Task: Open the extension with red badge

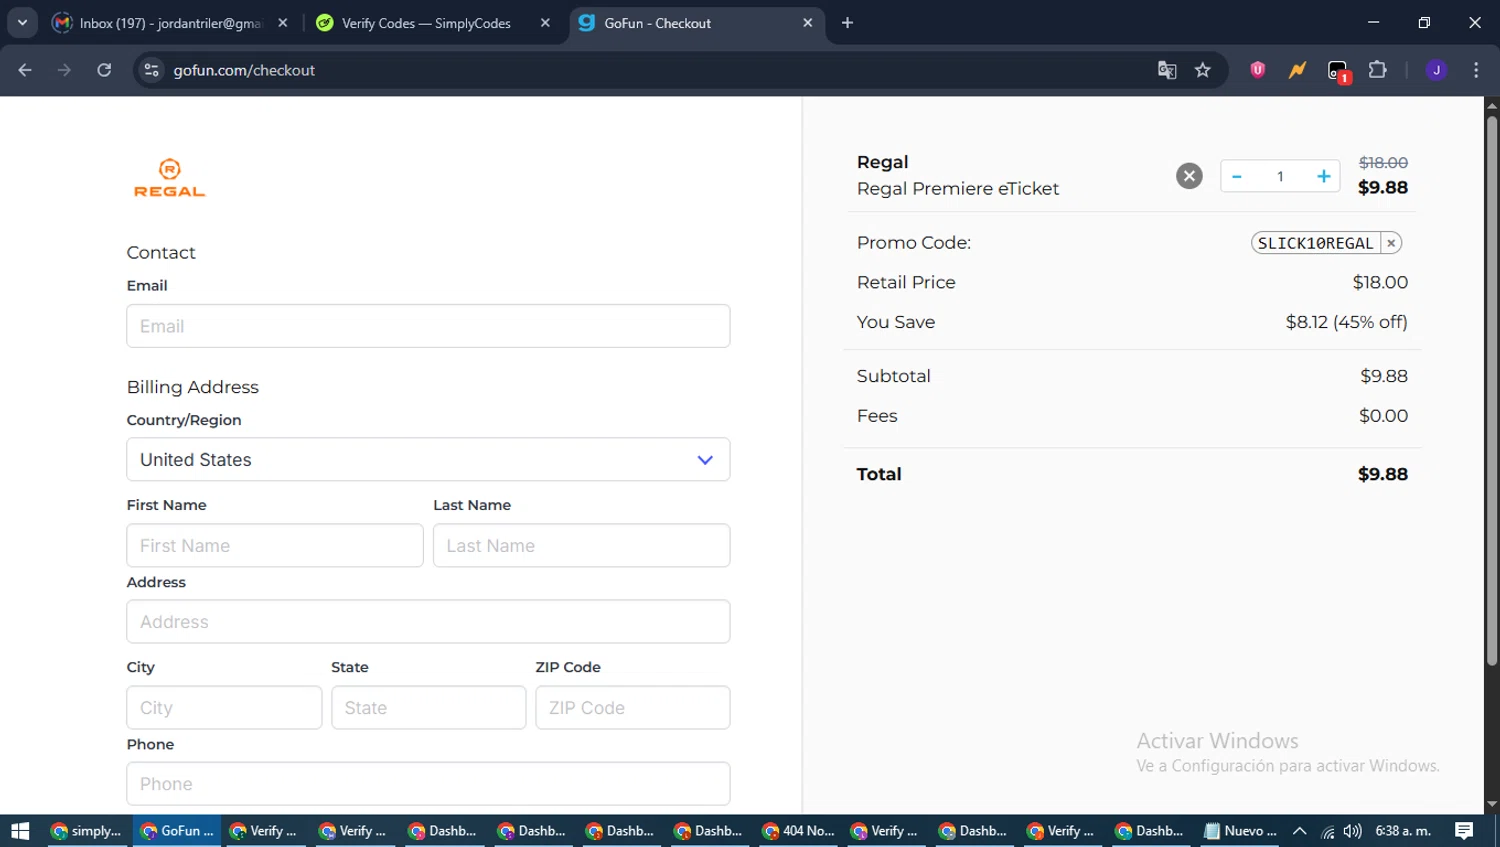Action: pos(1338,71)
